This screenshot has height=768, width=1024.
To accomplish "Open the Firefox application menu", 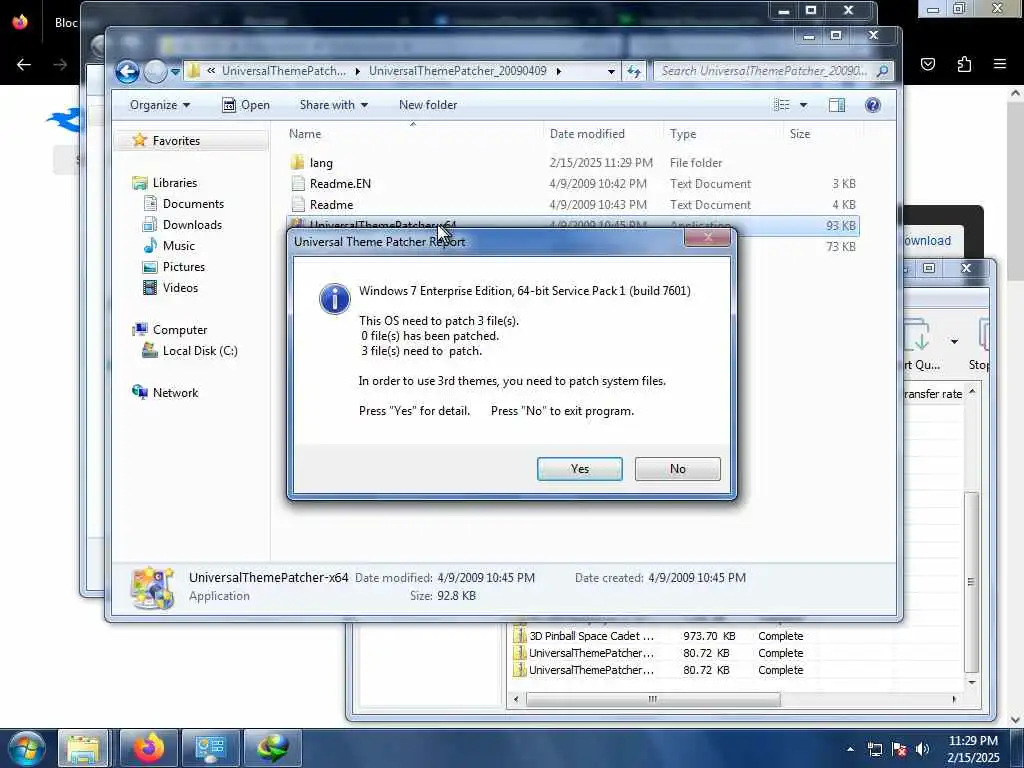I will 1000,64.
